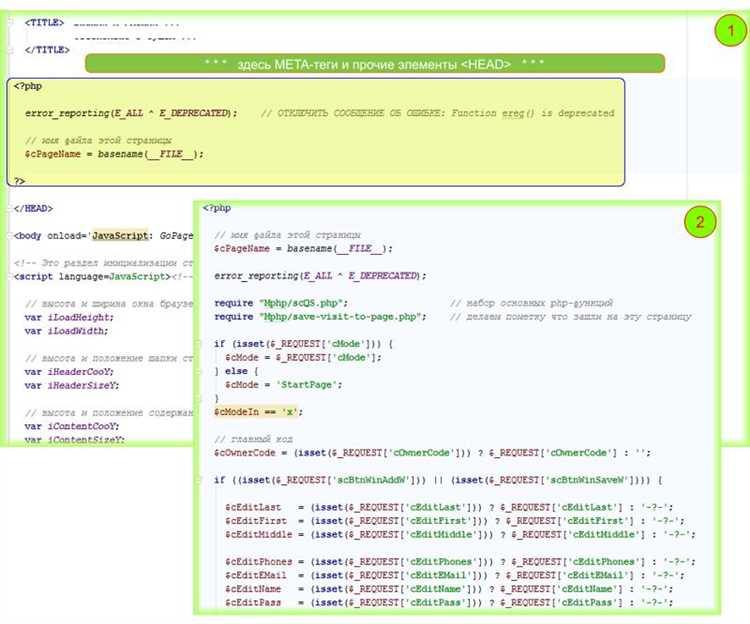Screen dimensions: 750x624
Task: Click the require "Mphp/scQS.php" line
Action: pos(281,303)
